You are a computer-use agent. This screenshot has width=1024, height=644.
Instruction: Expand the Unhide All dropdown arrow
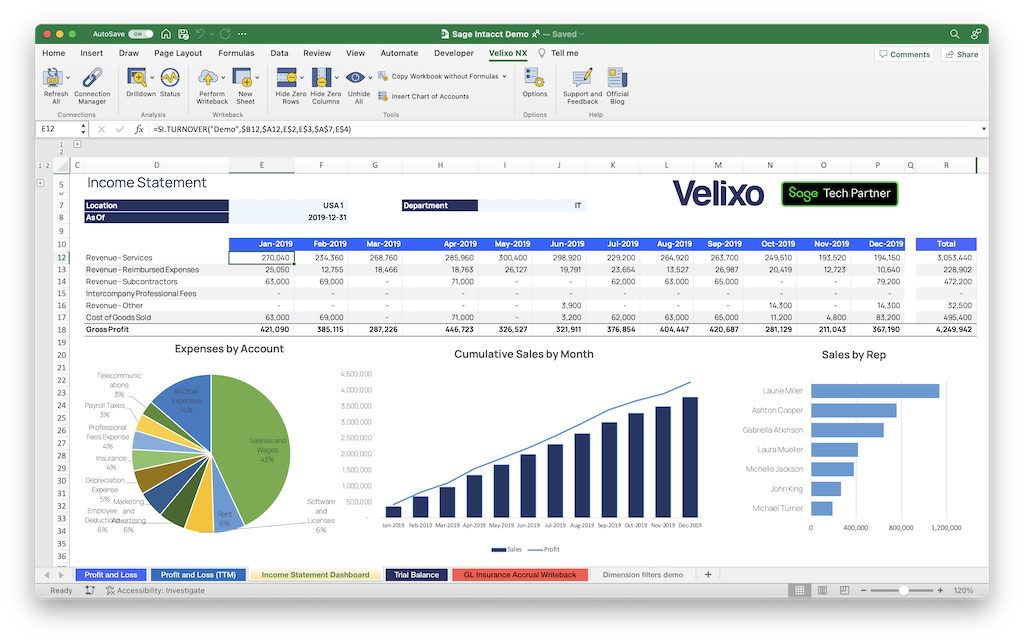click(x=370, y=78)
